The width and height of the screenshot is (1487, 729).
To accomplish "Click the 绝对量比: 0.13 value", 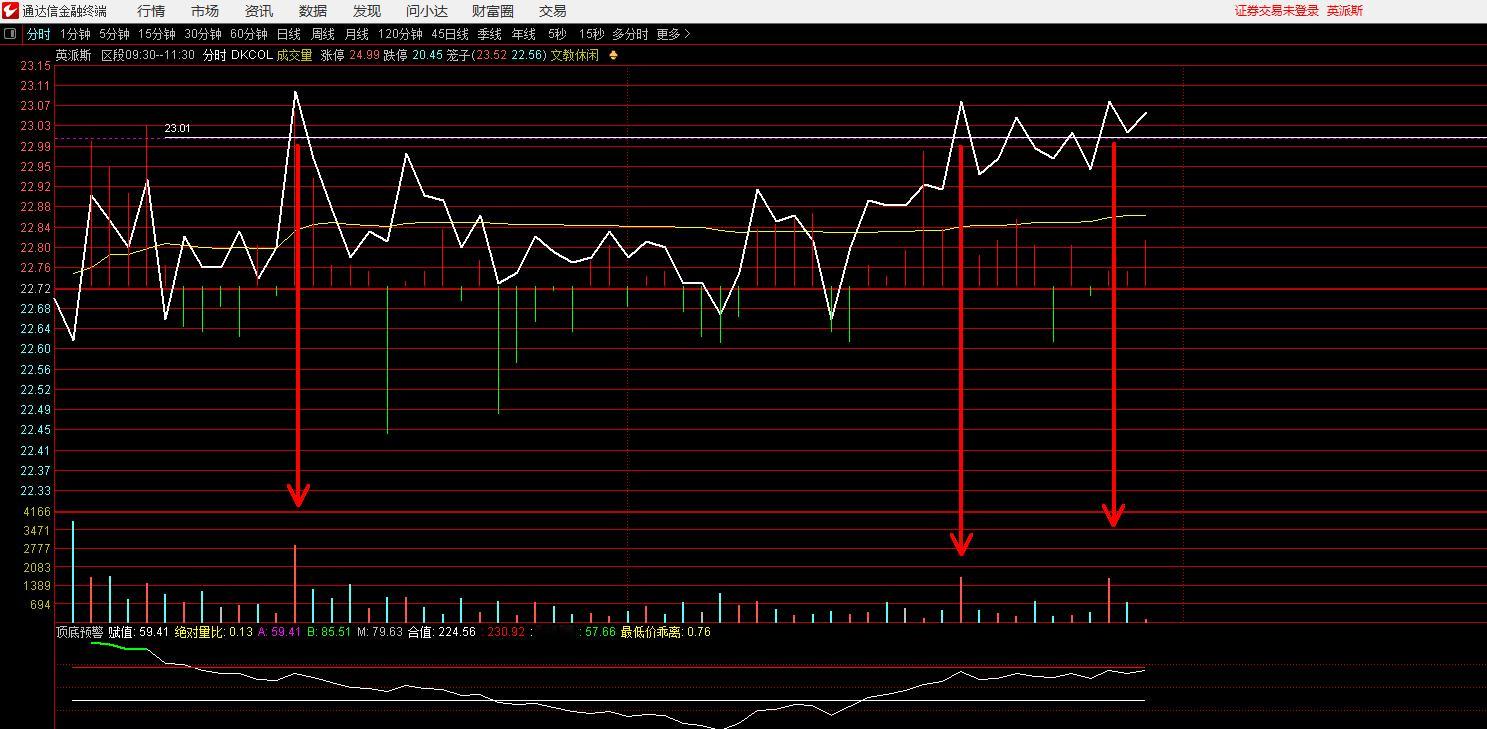I will tap(213, 632).
